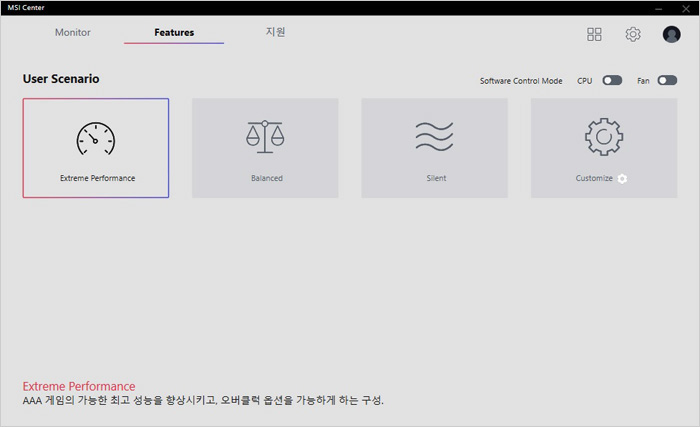The height and width of the screenshot is (427, 700).
Task: Click the Extreme Performance card label
Action: pos(97,178)
